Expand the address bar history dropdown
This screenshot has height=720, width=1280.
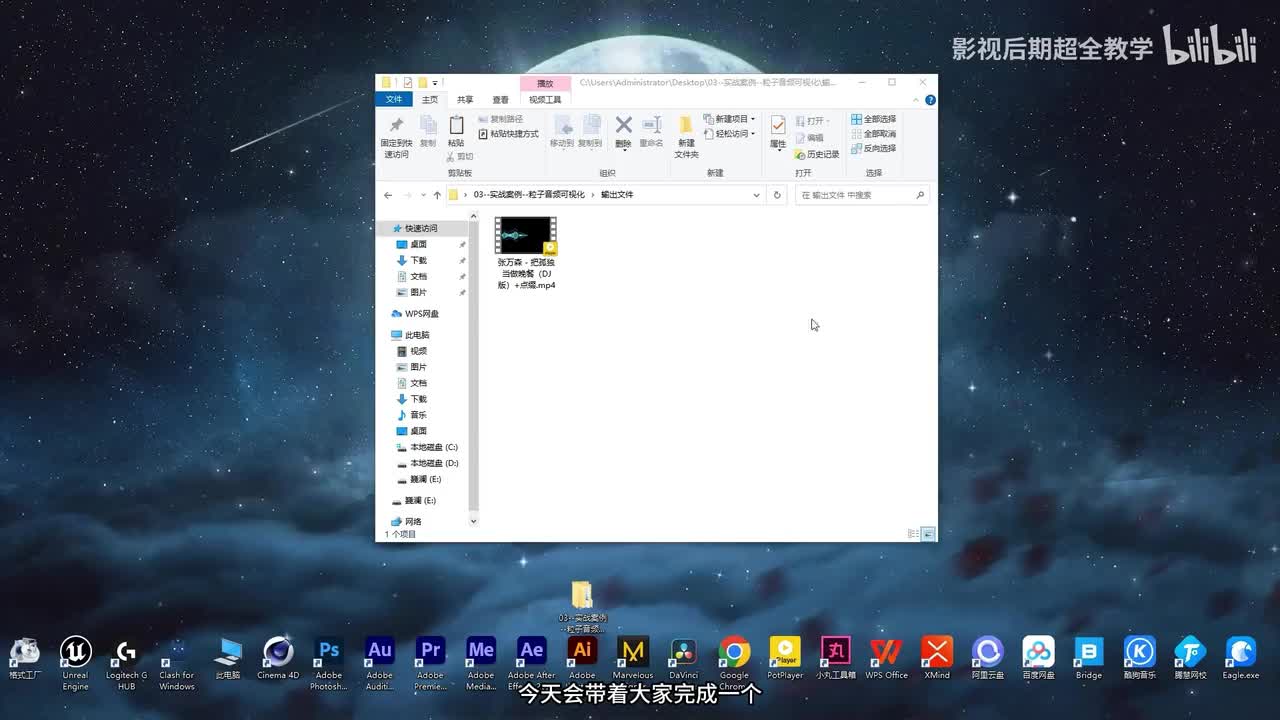pyautogui.click(x=756, y=195)
